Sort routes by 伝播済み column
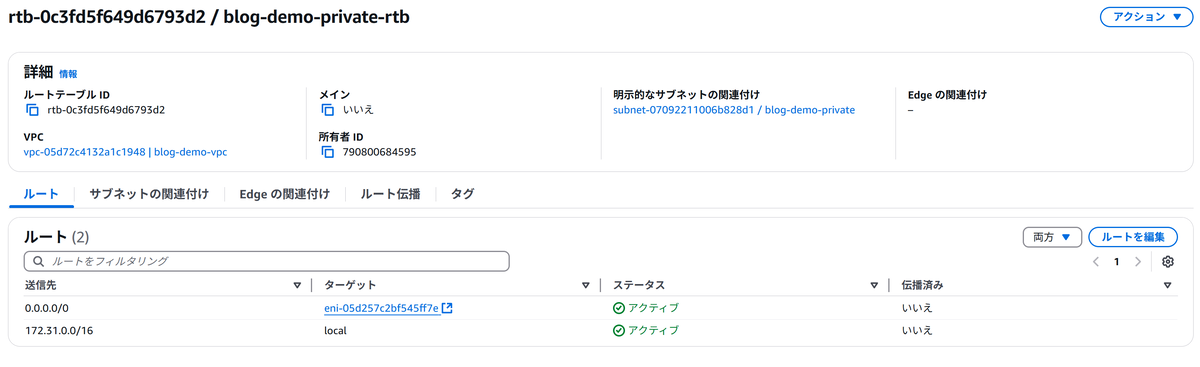1200x367 pixels. 1168,286
